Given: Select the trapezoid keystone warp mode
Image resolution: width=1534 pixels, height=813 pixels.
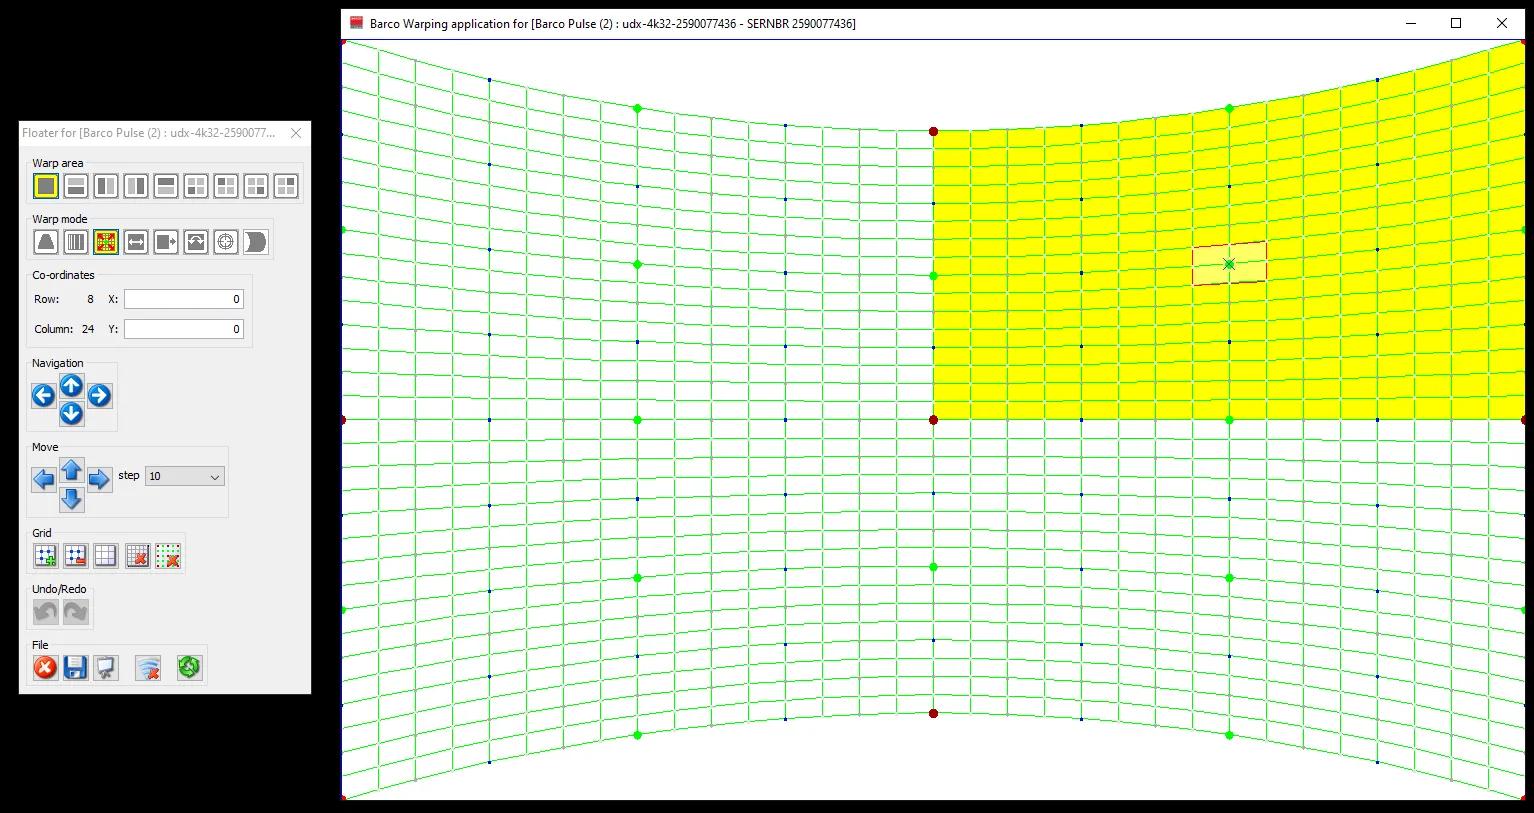Looking at the screenshot, I should click(x=46, y=242).
